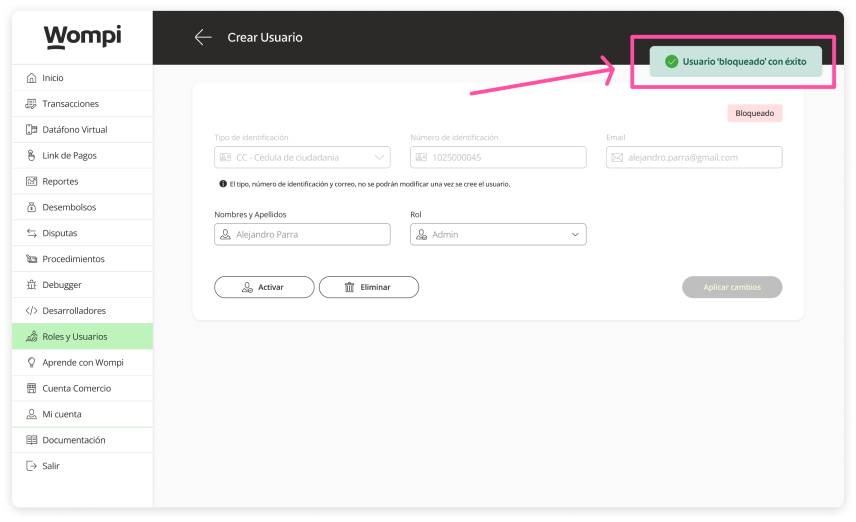Click the Salir logout icon
Screen dimensions: 856x522
(32, 466)
